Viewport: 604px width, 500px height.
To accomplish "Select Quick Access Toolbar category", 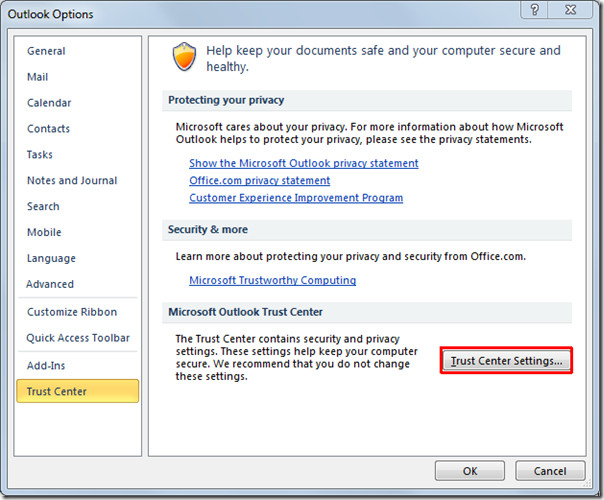I will (78, 338).
